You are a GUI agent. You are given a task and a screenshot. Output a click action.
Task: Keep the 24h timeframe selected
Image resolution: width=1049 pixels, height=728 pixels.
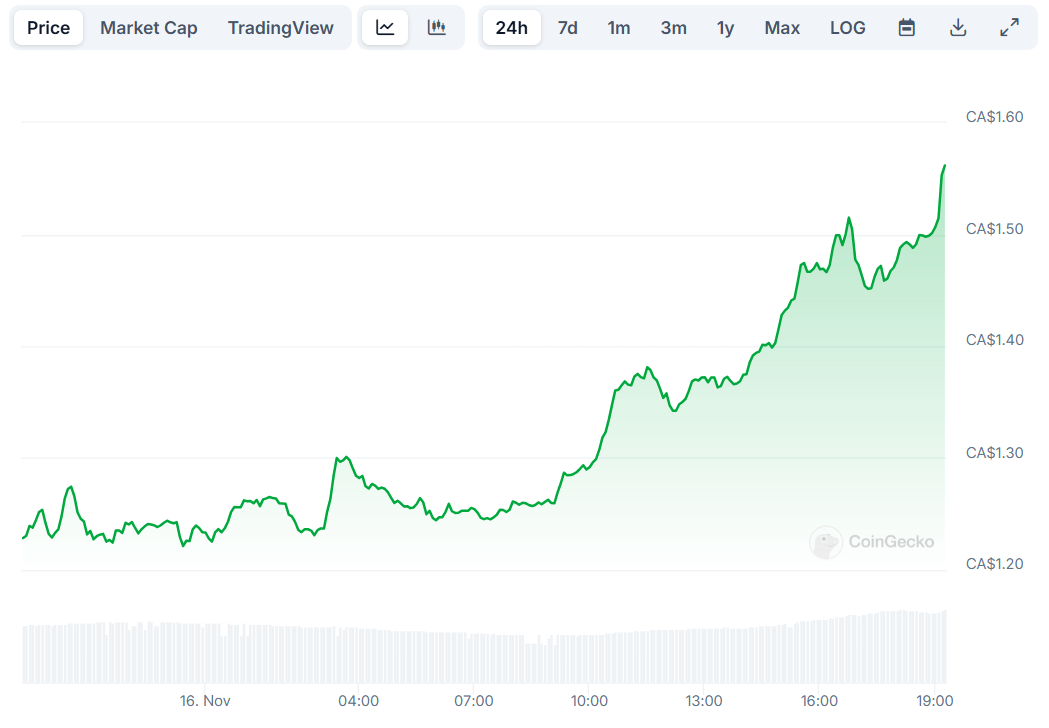pos(511,27)
